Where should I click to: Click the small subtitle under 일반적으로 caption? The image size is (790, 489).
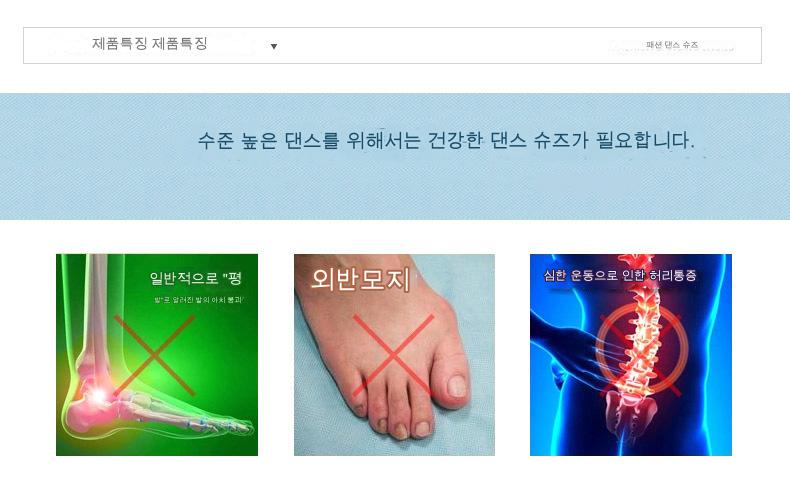(x=199, y=300)
